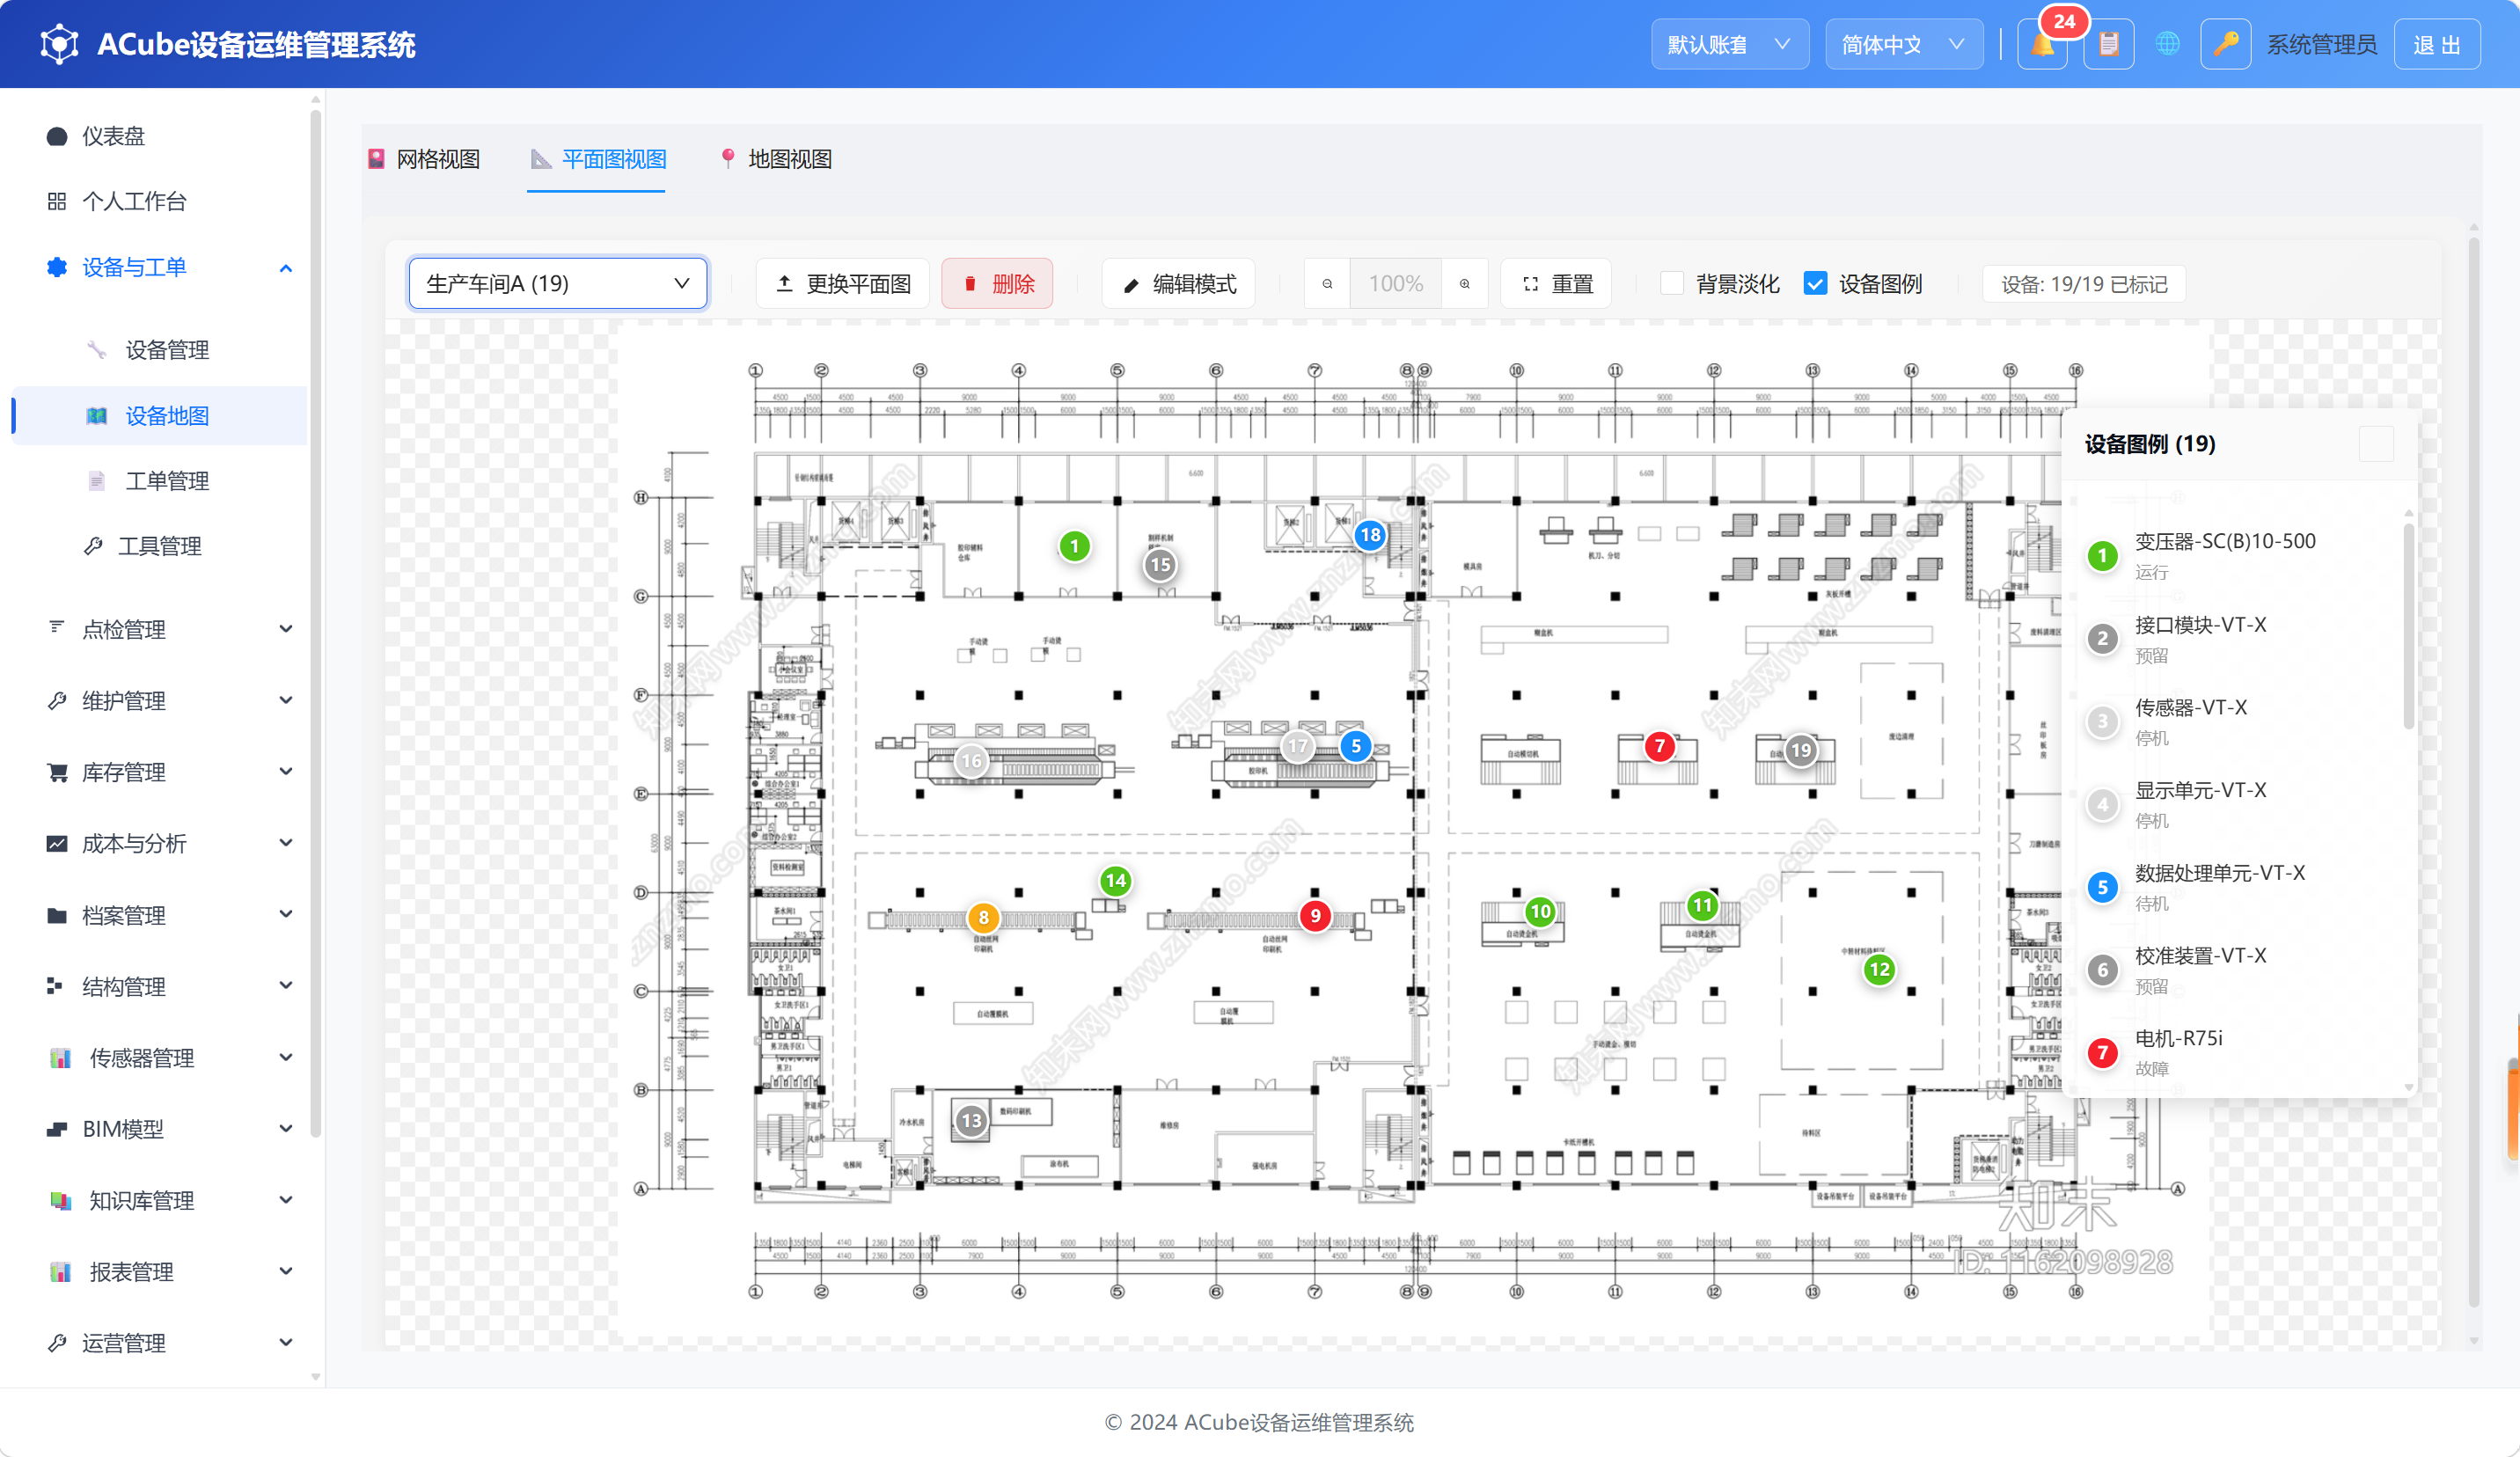Click the legend panel scrollbar

coord(2409,627)
